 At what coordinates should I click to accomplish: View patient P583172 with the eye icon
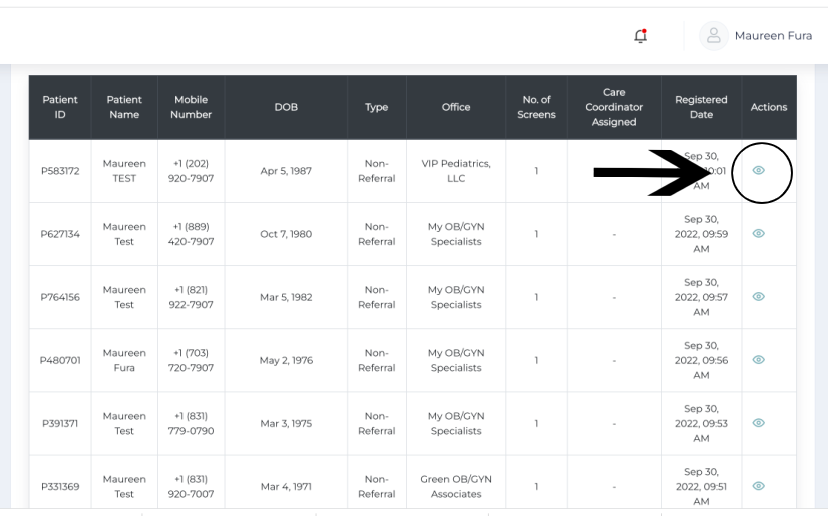click(x=758, y=170)
